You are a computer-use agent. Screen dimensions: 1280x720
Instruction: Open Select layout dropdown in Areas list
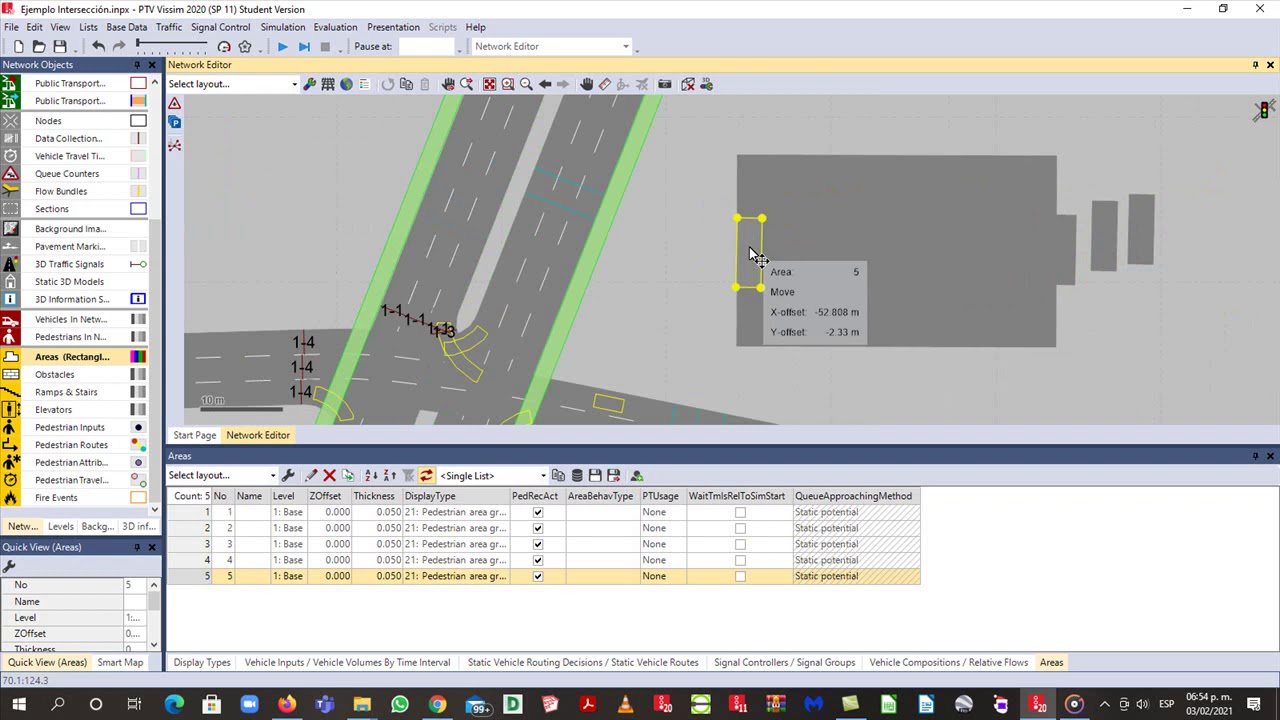point(273,476)
